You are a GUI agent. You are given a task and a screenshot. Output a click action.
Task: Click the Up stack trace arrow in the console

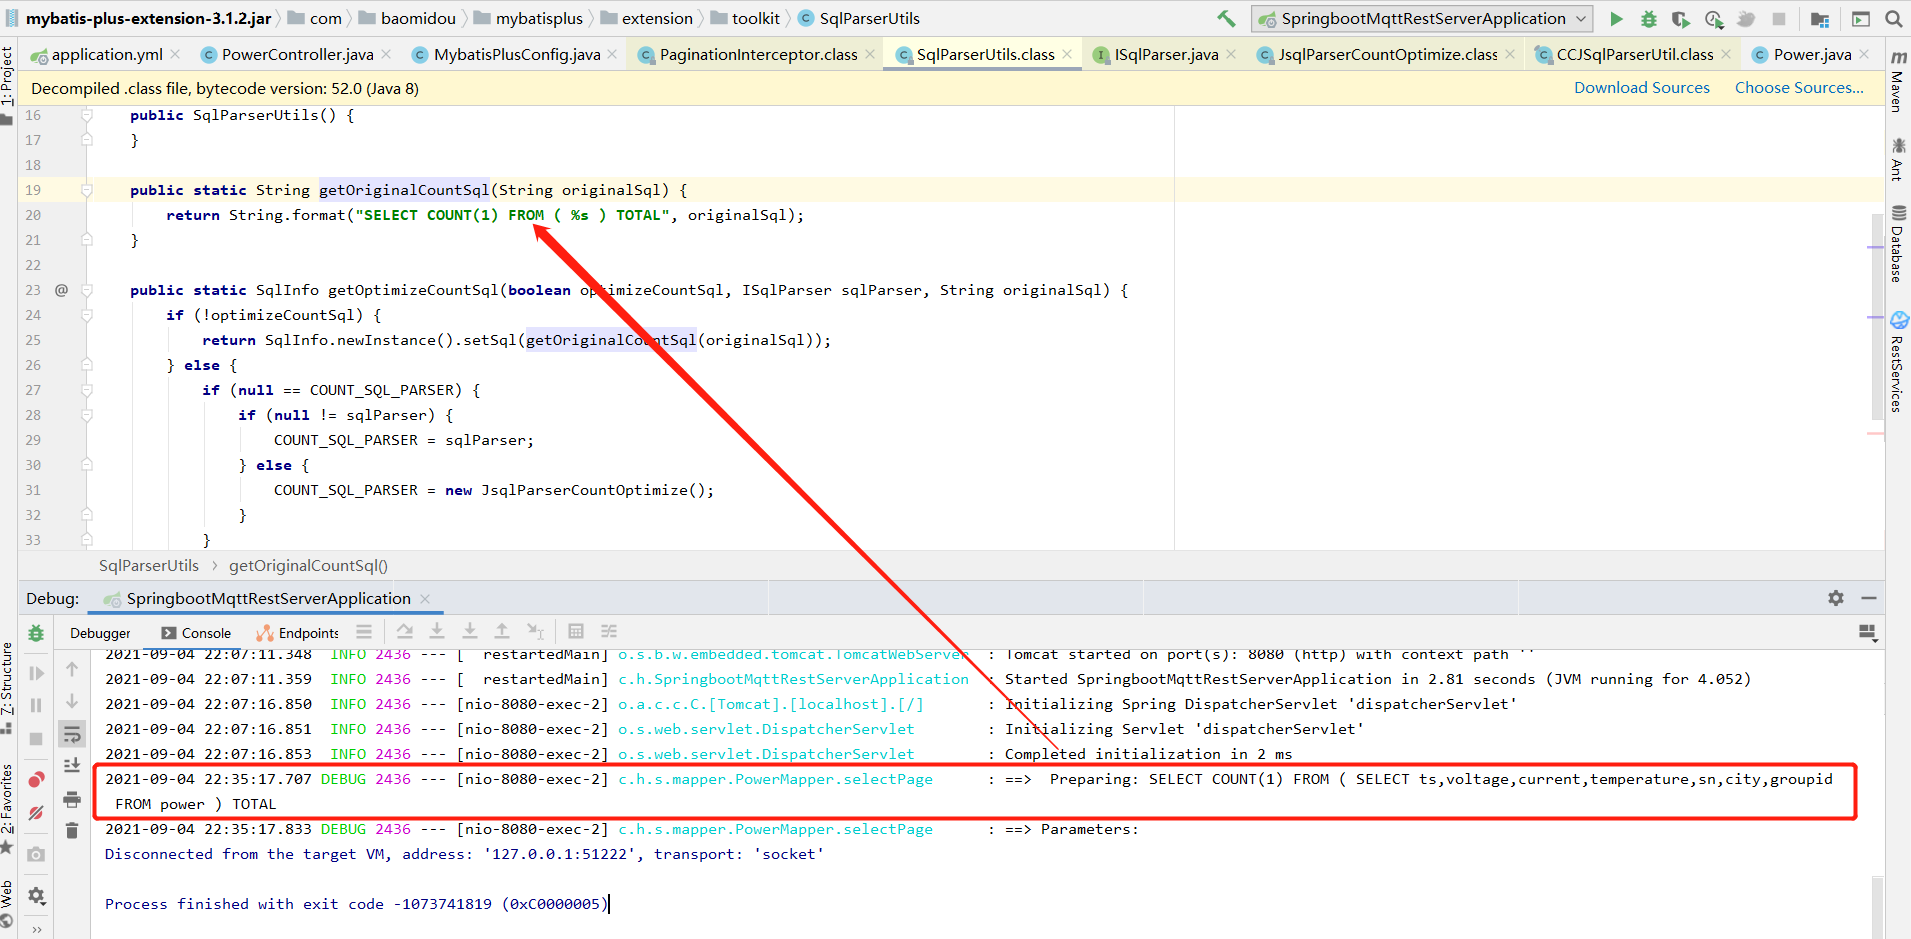[72, 669]
